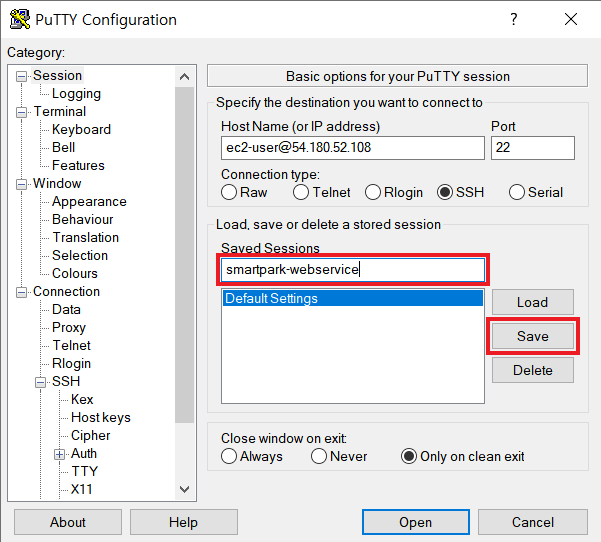Open the Selection category
This screenshot has width=601, height=542.
[x=80, y=256]
